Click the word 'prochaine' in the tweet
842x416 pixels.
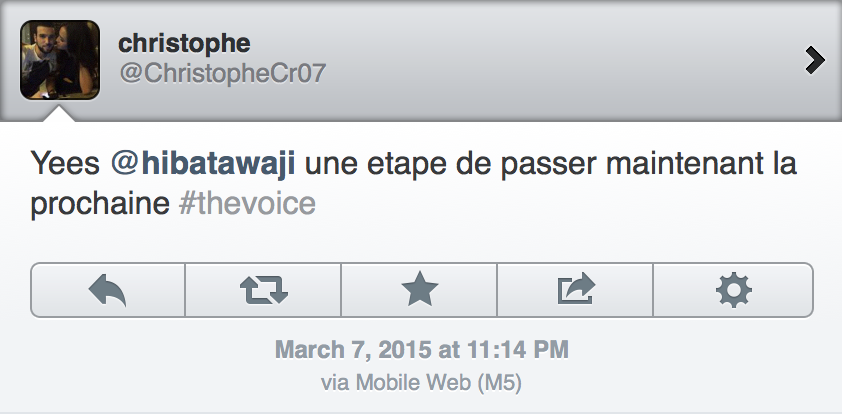tap(99, 204)
